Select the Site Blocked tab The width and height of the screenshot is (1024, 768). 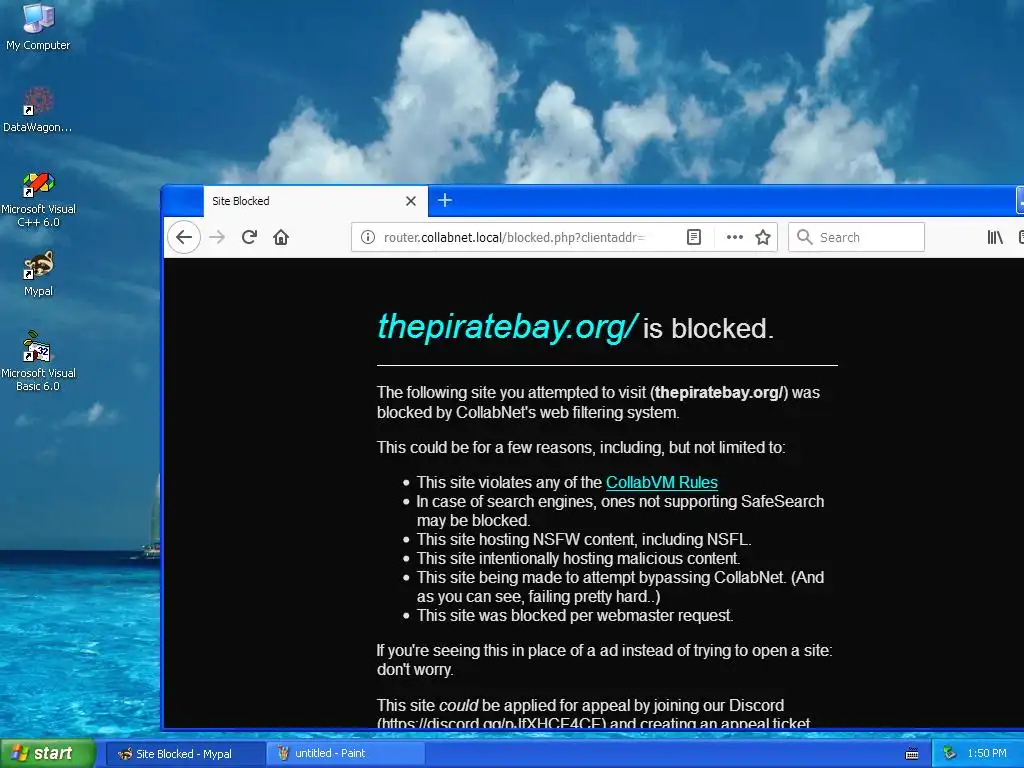tap(315, 201)
